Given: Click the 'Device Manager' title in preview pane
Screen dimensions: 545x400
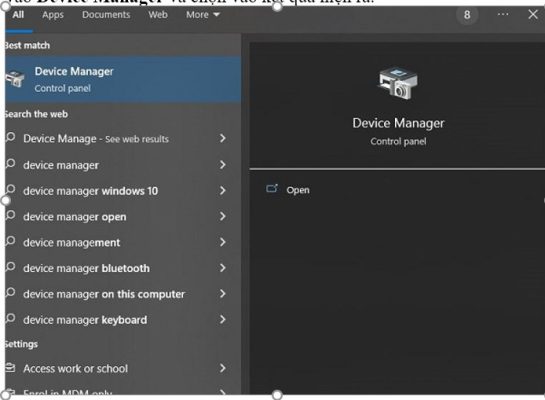Looking at the screenshot, I should click(x=398, y=123).
